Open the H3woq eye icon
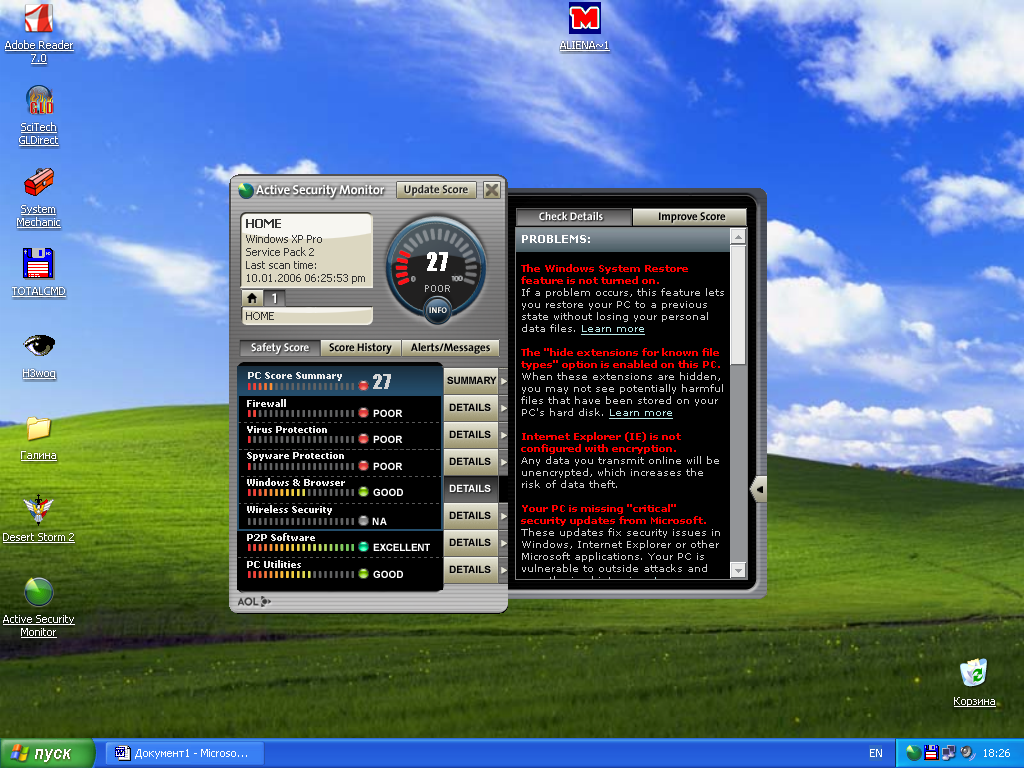 tap(39, 355)
